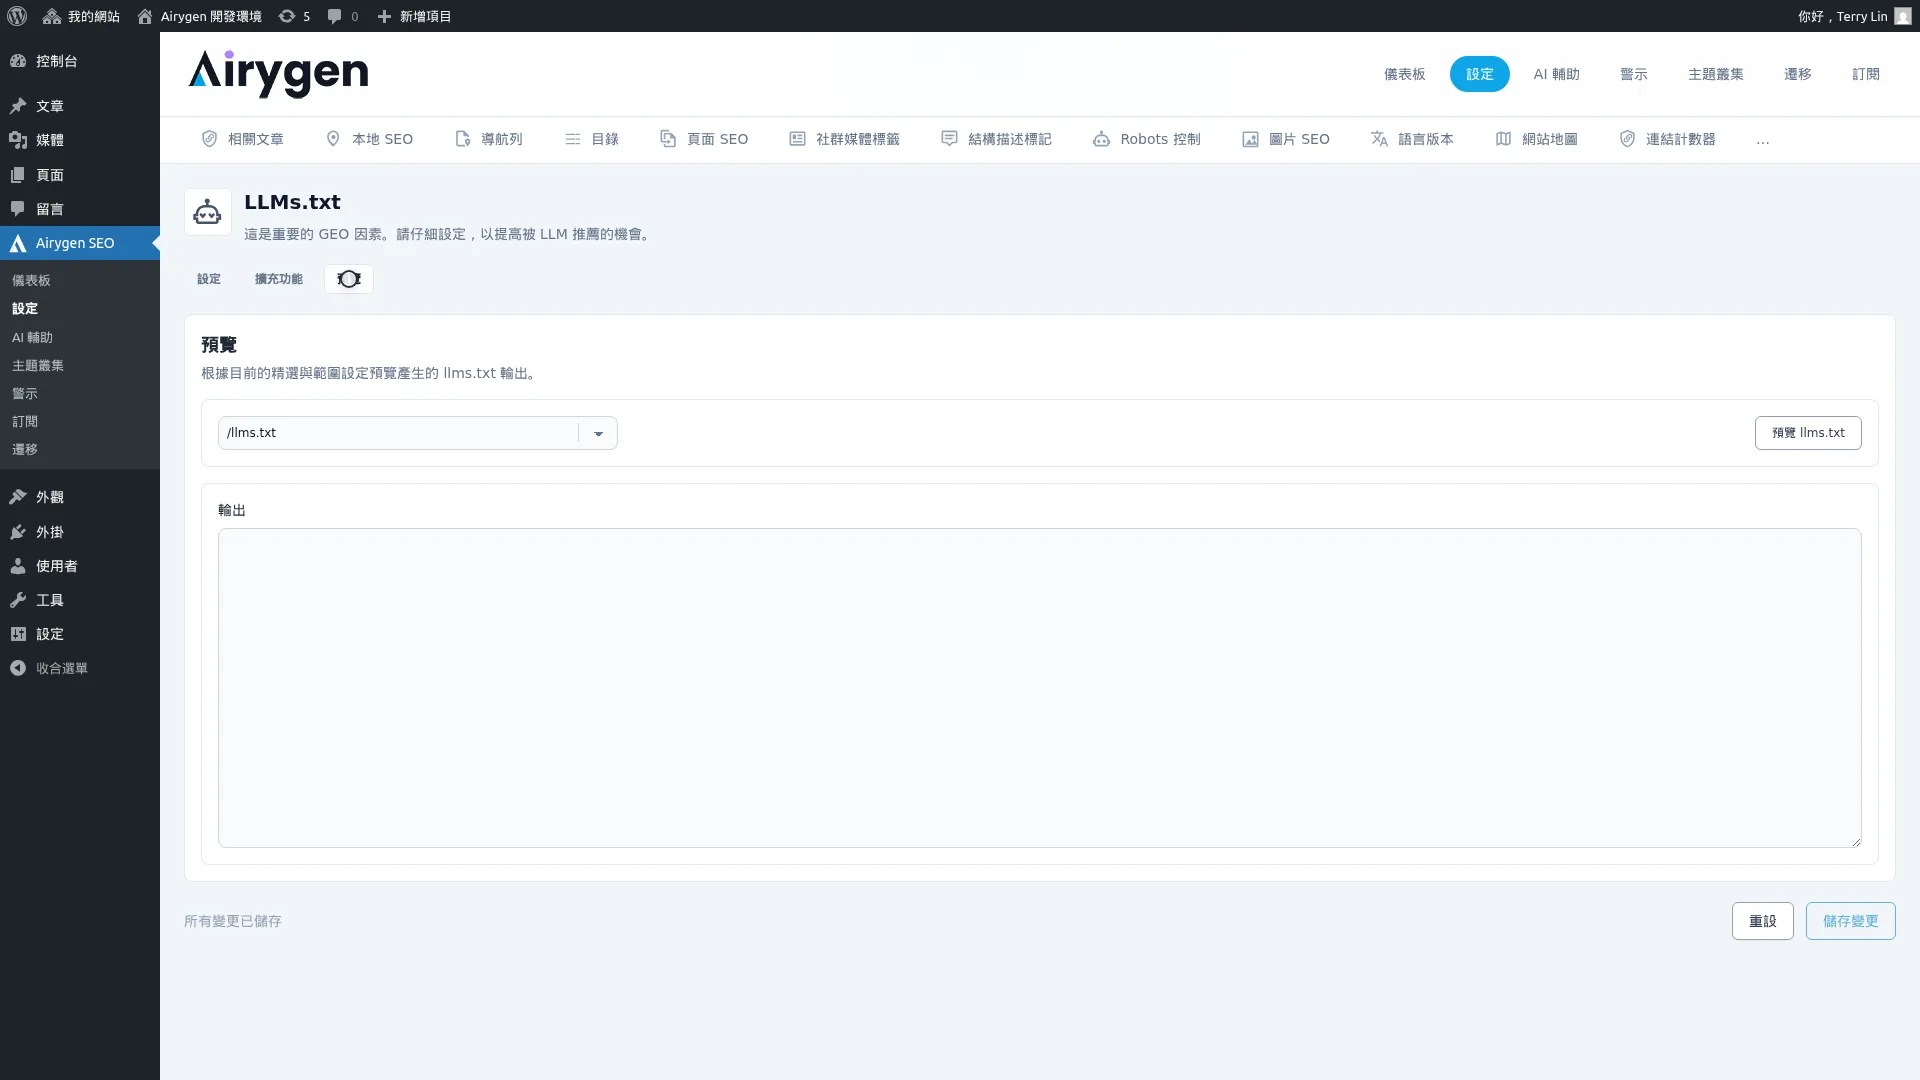The image size is (1920, 1080).
Task: Open 外掛 in the sidebar
Action: click(80, 532)
